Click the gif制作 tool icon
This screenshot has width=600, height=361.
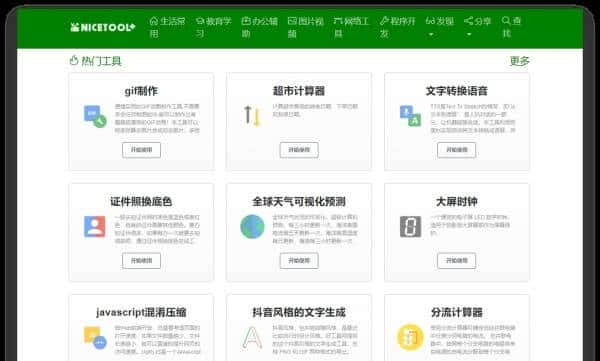click(95, 116)
